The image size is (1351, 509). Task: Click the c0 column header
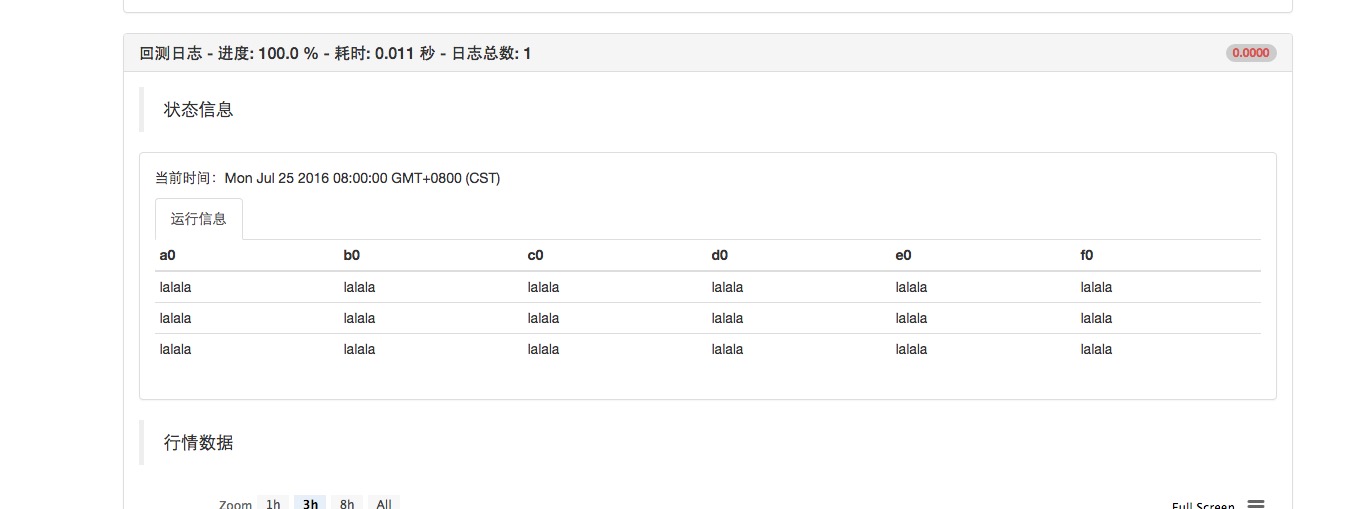click(536, 255)
